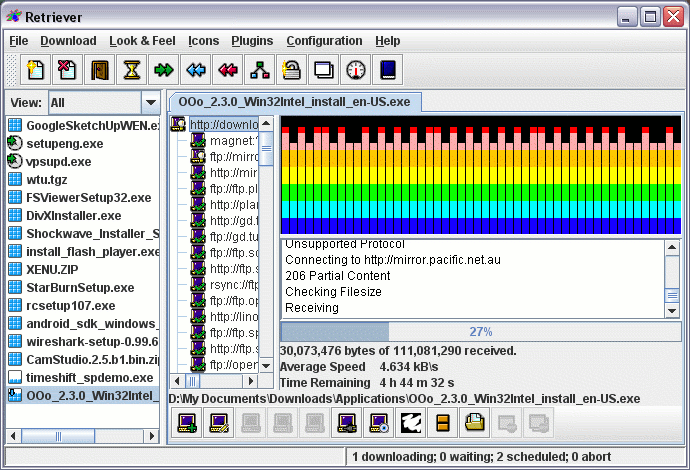Click the blue book help icon

tap(388, 70)
